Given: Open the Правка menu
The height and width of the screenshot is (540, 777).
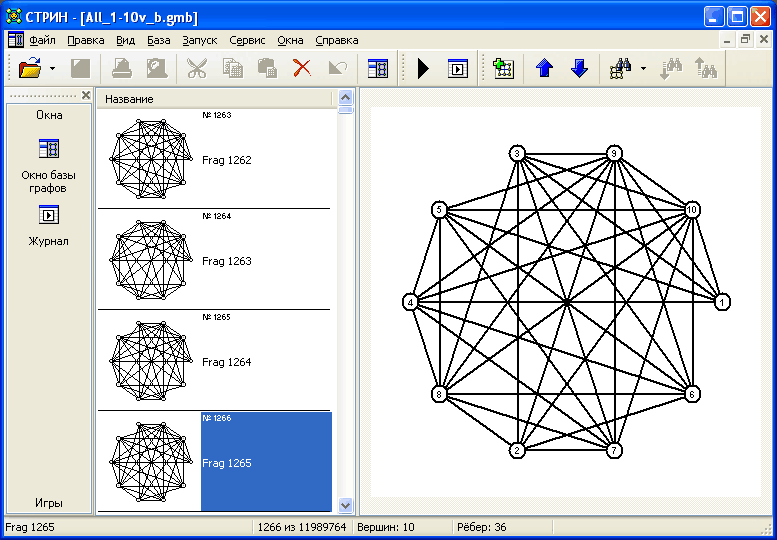Looking at the screenshot, I should [x=86, y=40].
